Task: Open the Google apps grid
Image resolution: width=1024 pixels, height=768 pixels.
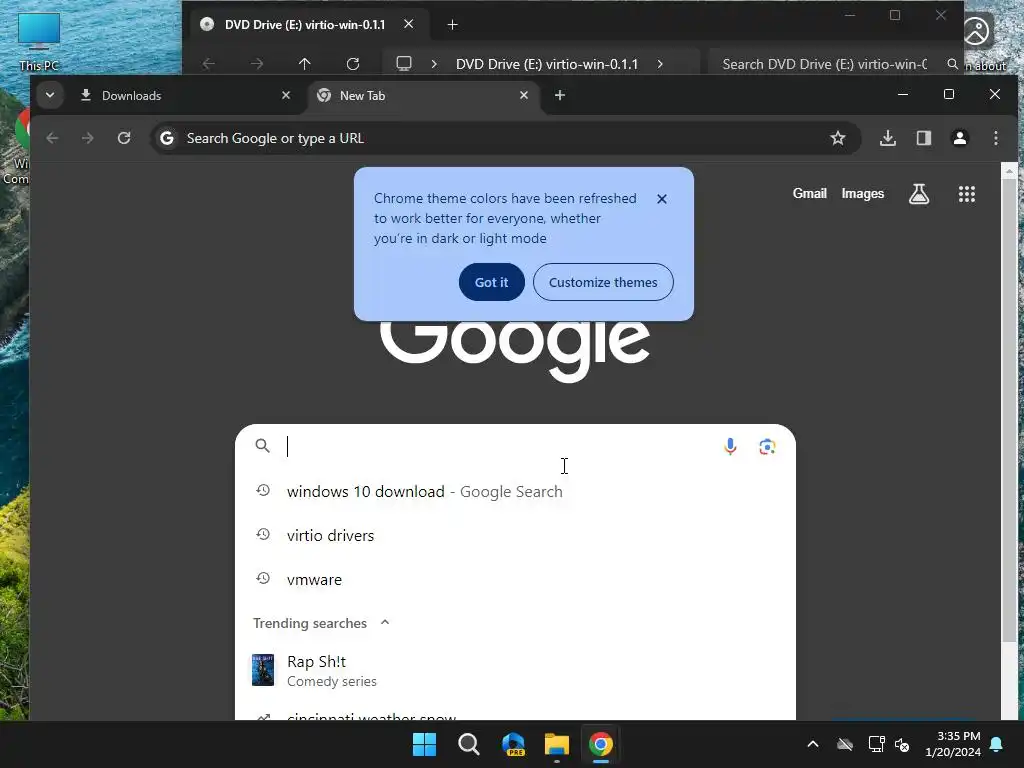Action: tap(967, 193)
